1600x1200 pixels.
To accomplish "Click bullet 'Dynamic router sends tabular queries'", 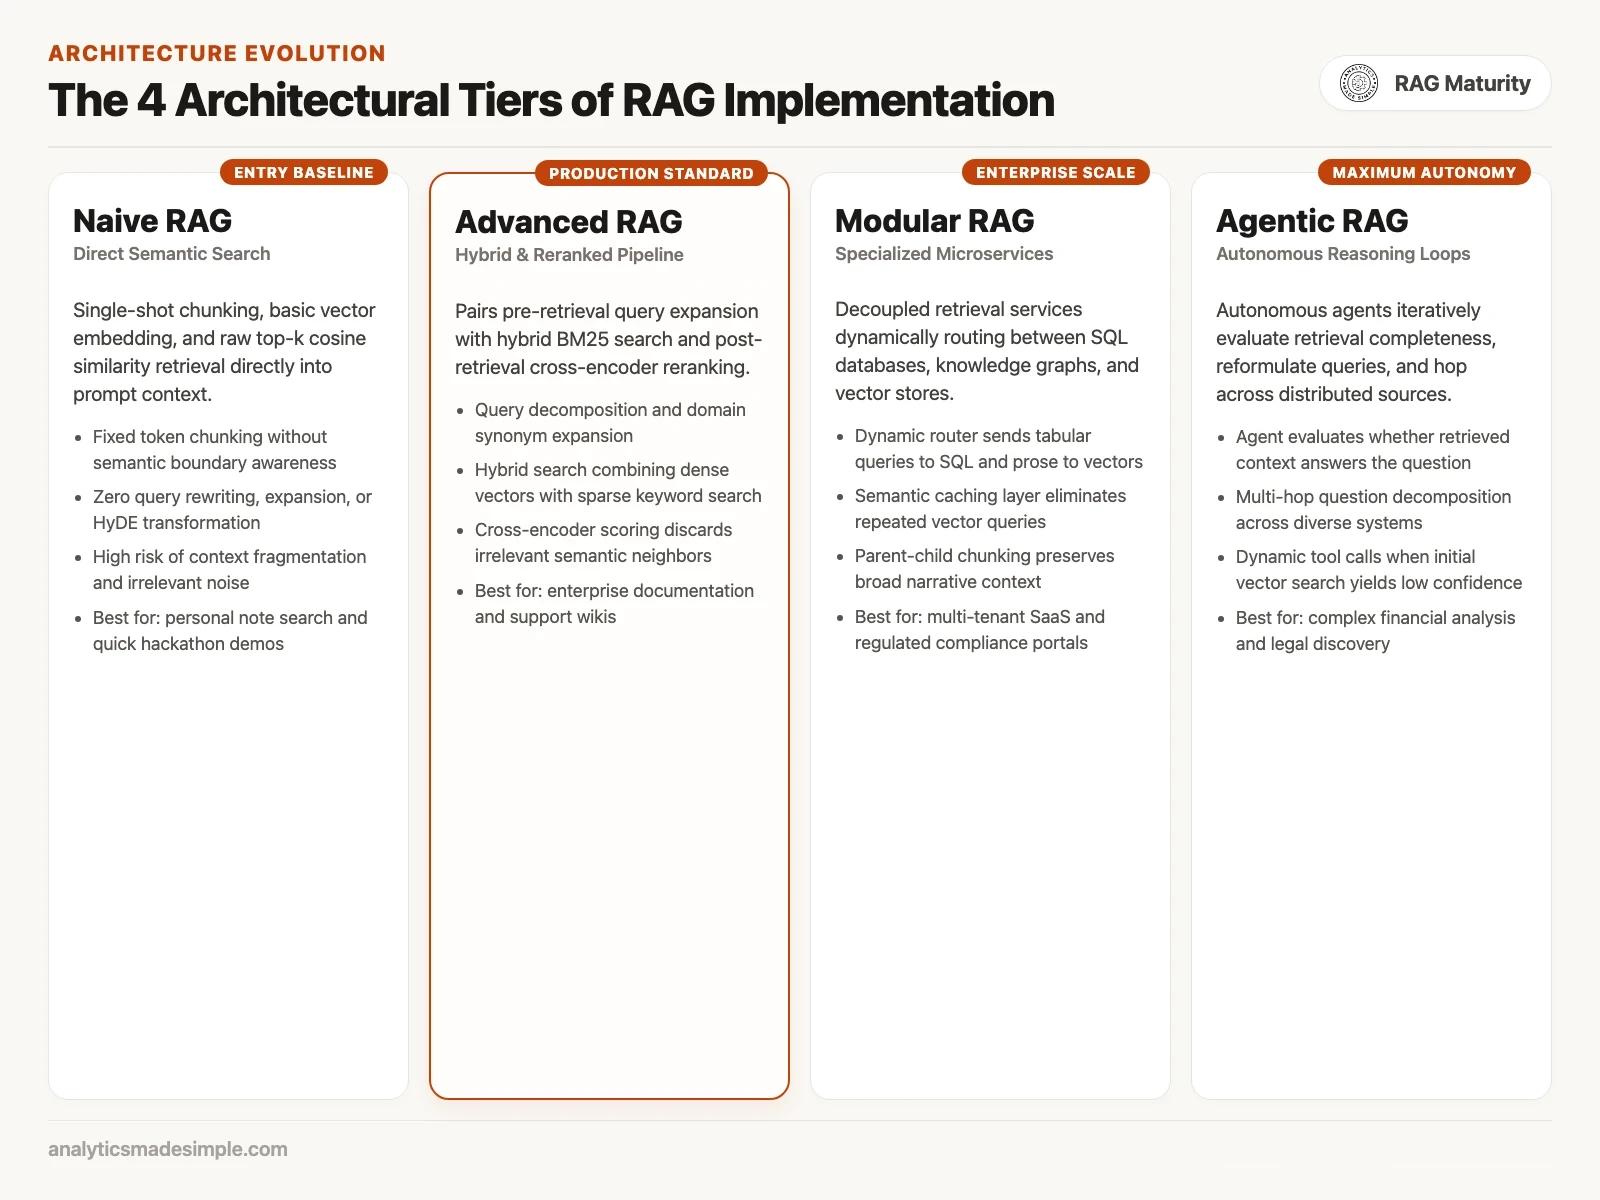I will pyautogui.click(x=998, y=449).
